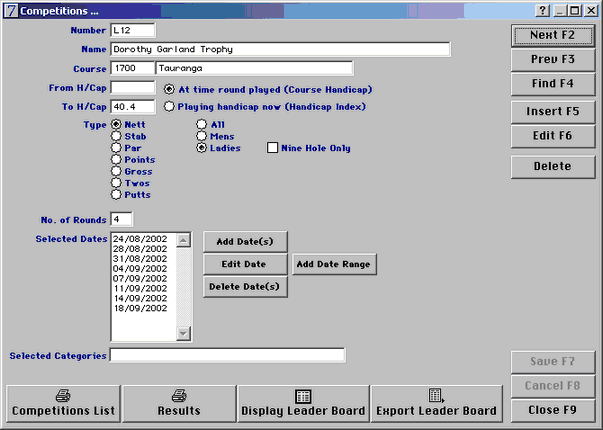Select the Ladies radio button
Screen dimensions: 603x430
point(202,148)
